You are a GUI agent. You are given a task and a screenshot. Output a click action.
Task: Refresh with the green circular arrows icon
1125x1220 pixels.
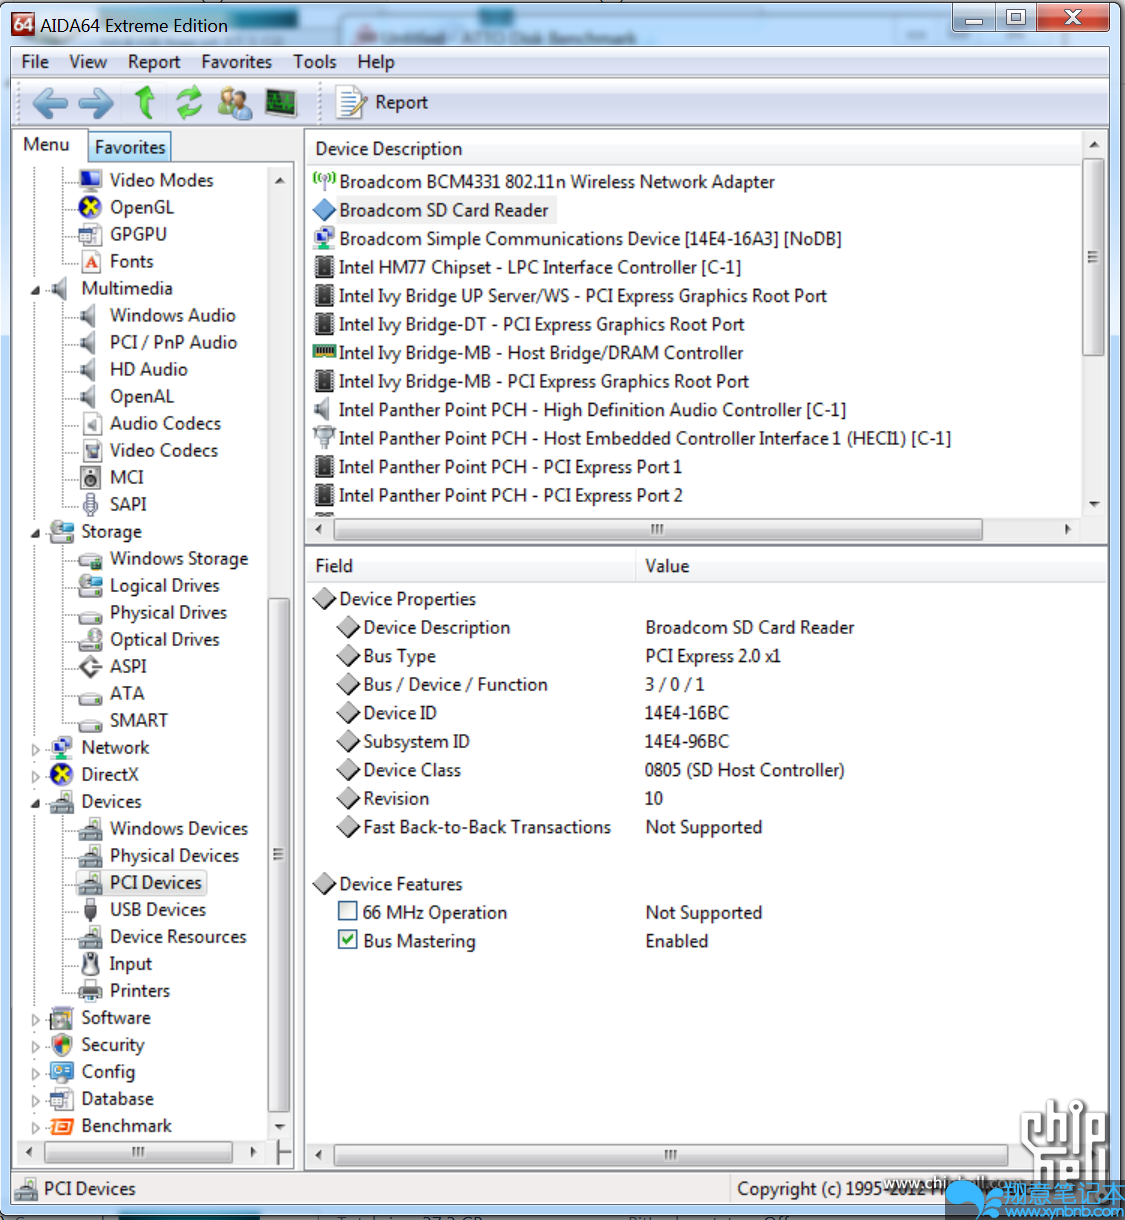(189, 102)
